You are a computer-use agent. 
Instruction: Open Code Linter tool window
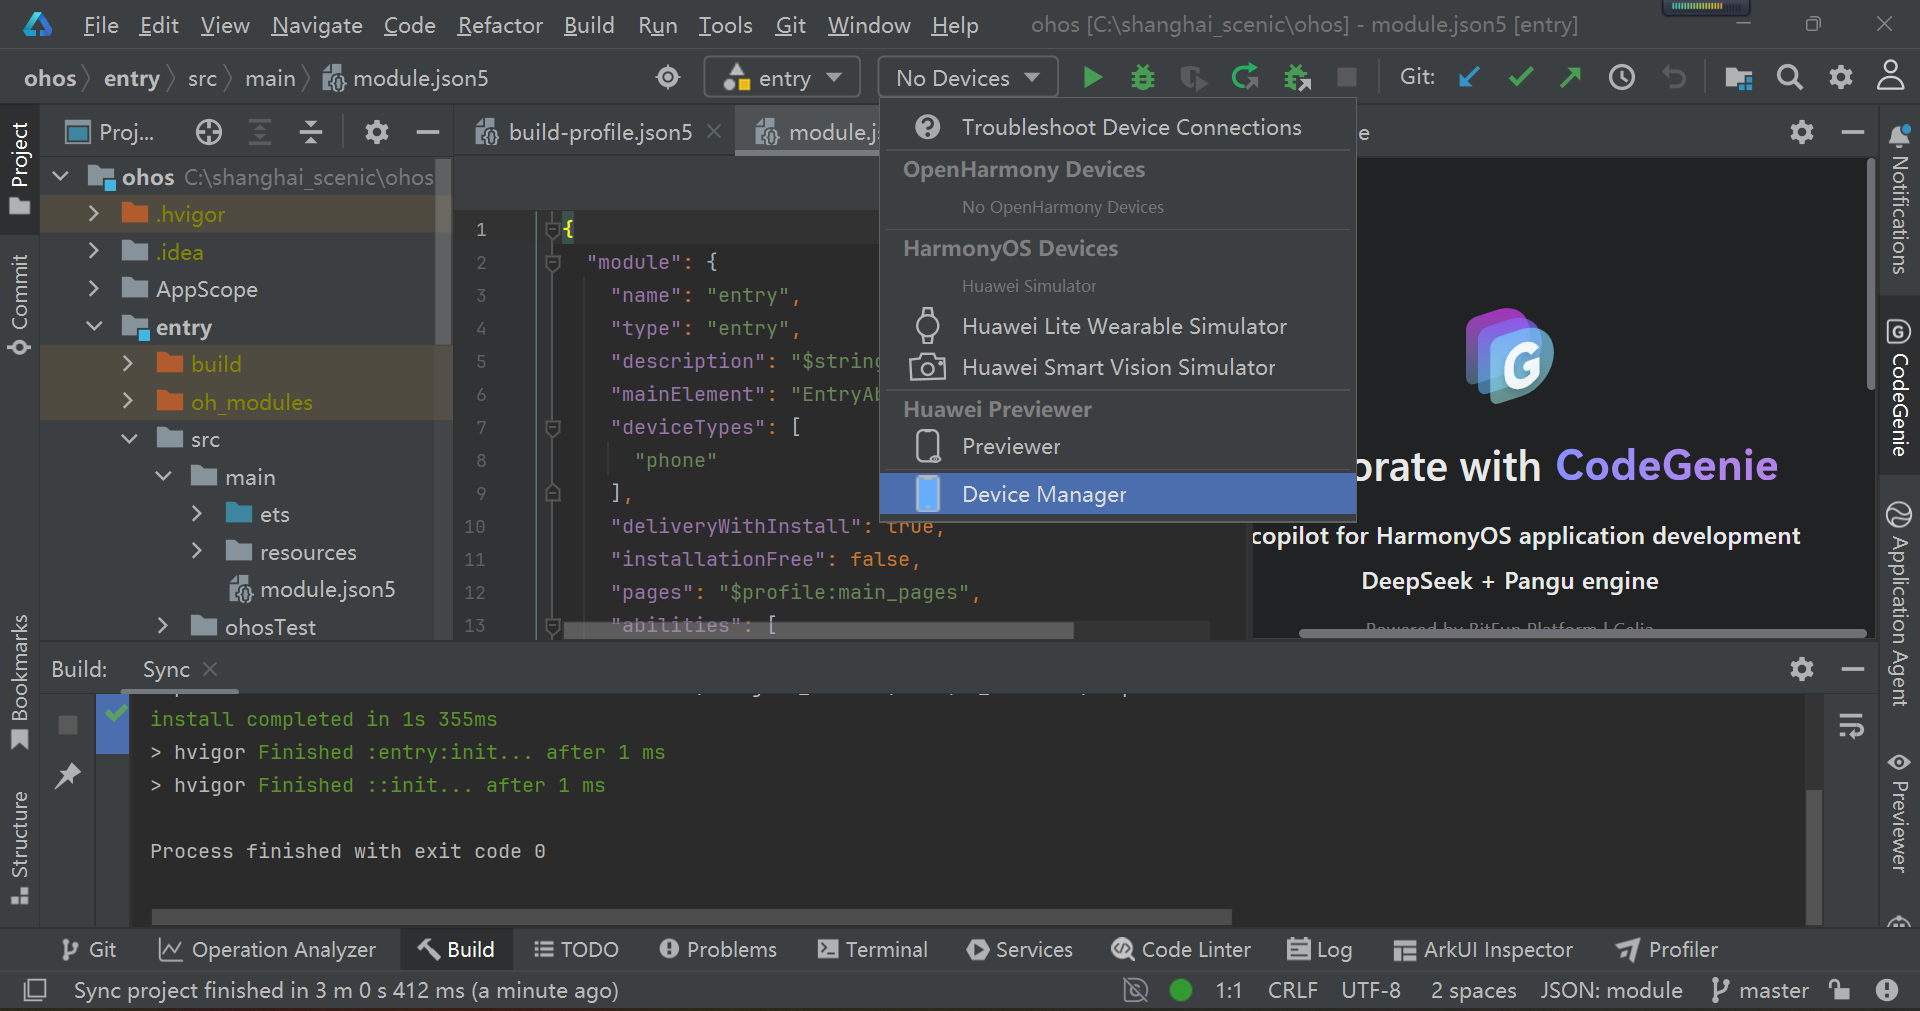pyautogui.click(x=1181, y=949)
